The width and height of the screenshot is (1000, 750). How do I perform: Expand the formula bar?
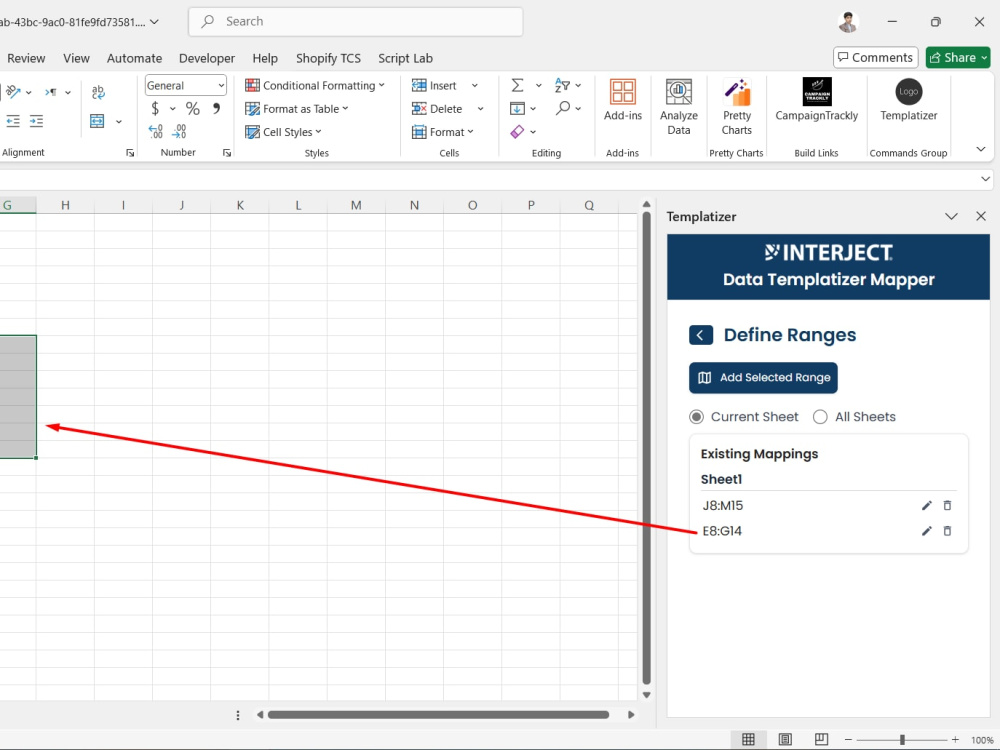tap(985, 179)
